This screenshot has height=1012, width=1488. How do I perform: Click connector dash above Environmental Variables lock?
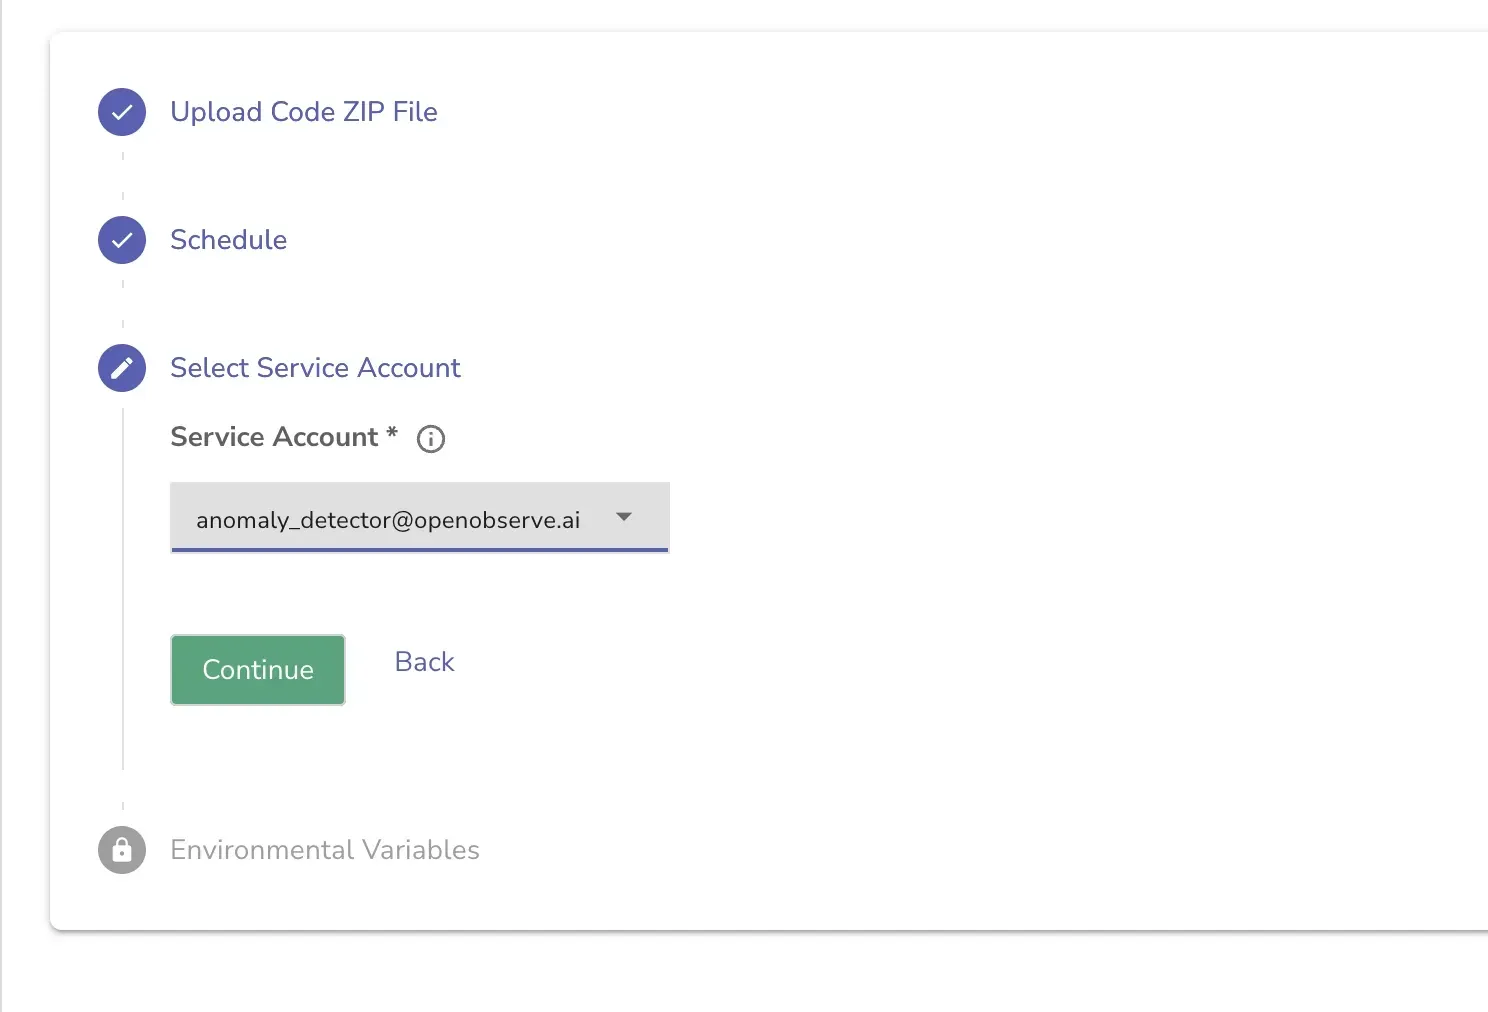pos(123,805)
